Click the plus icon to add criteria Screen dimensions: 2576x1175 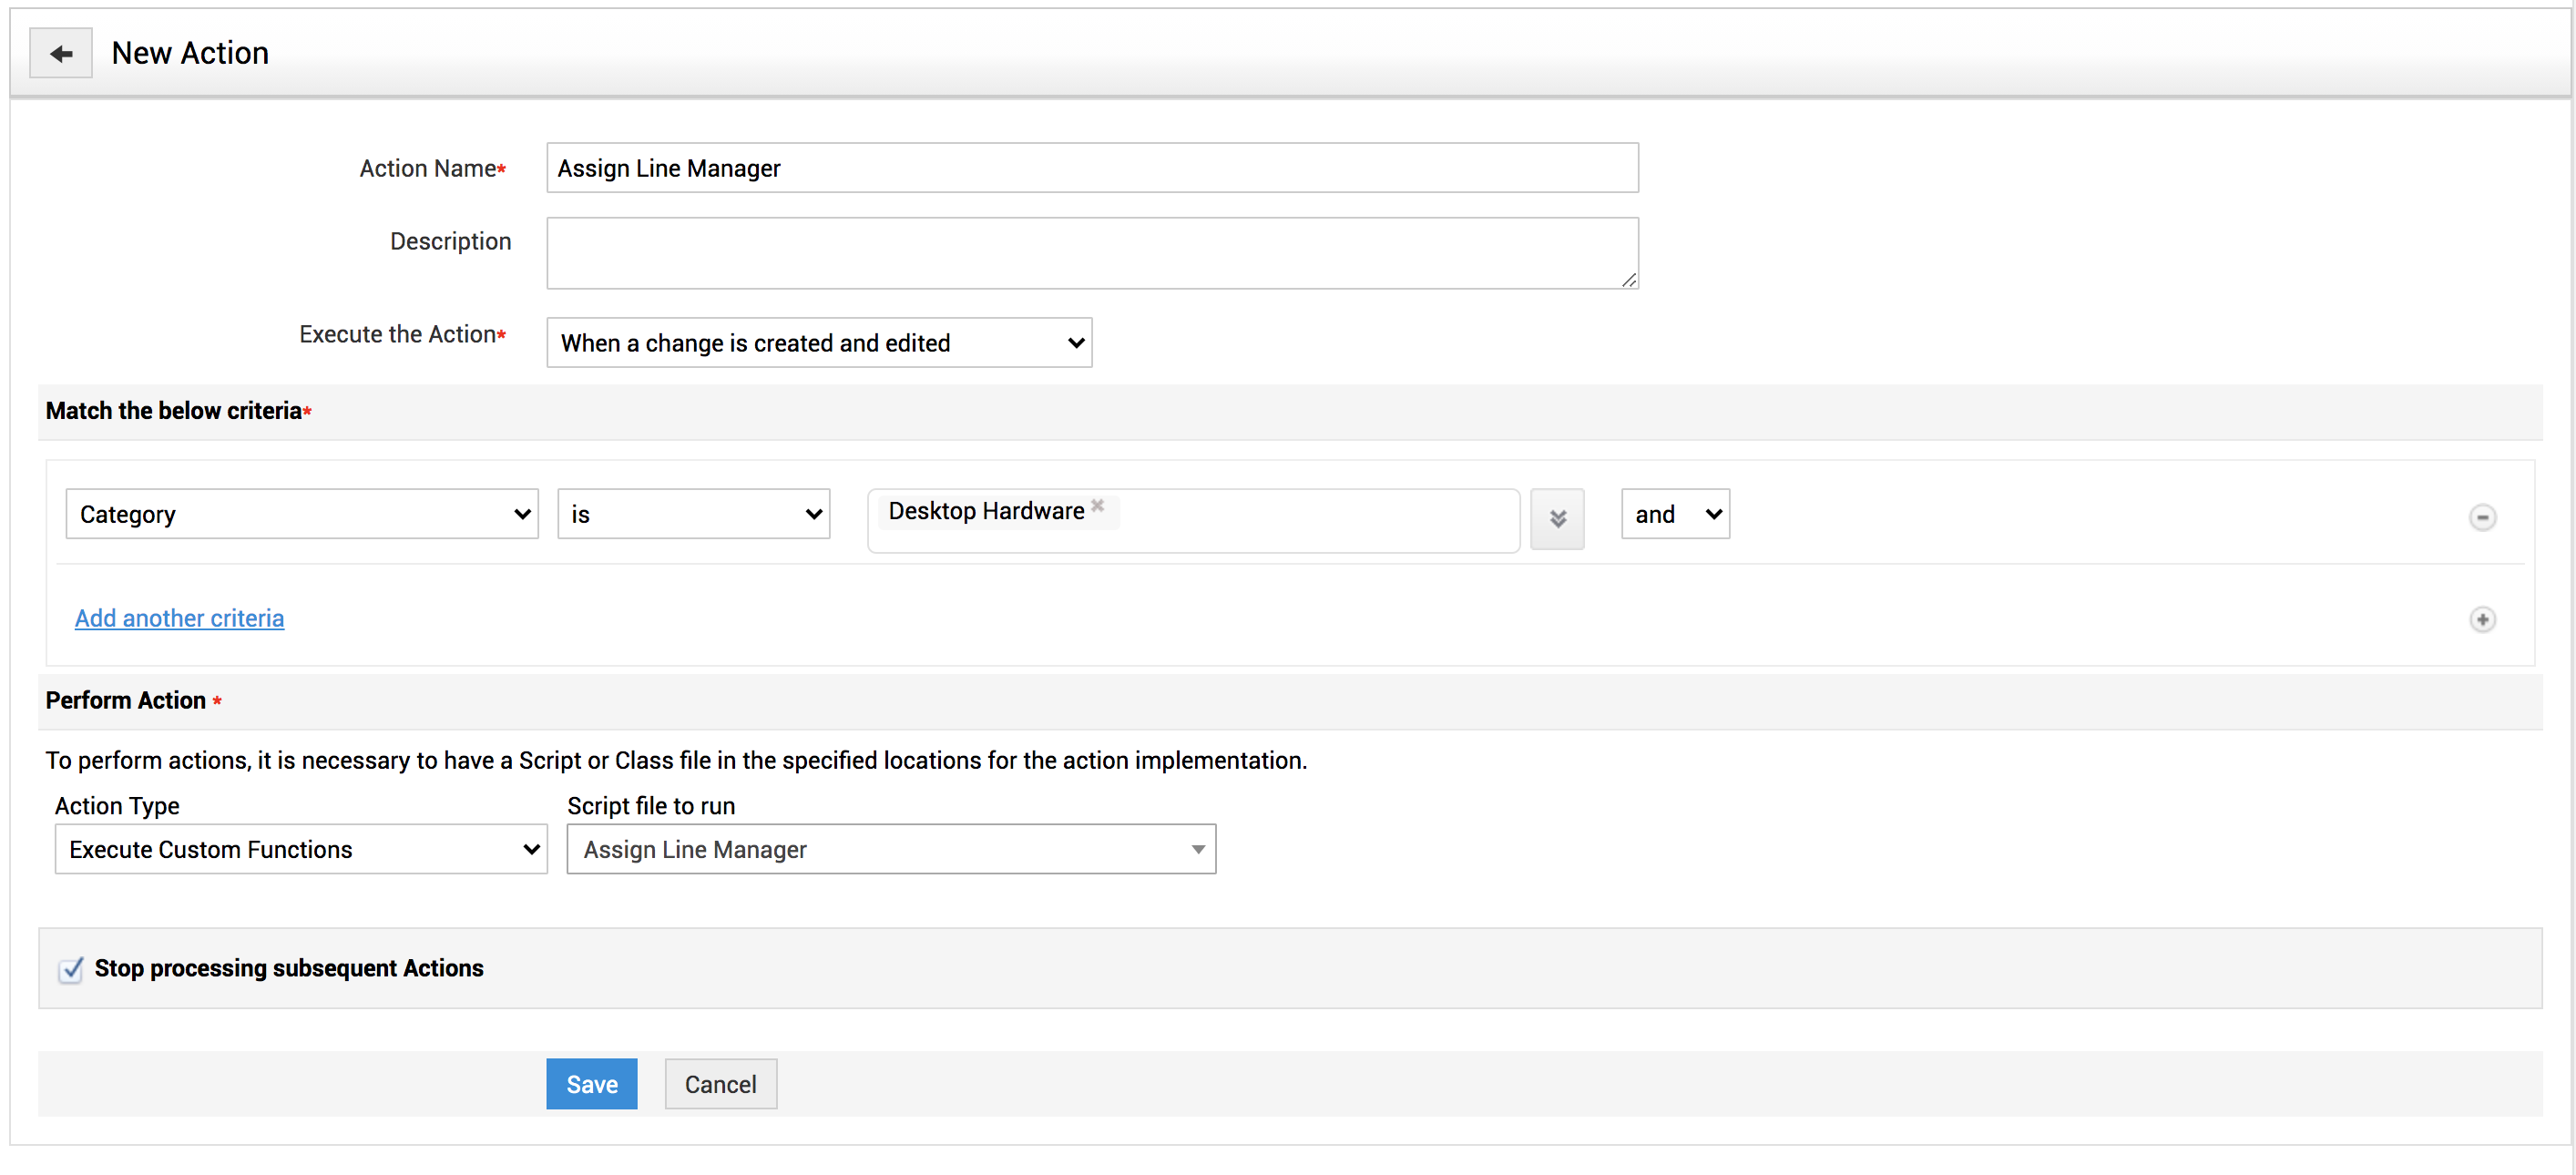pos(2481,619)
